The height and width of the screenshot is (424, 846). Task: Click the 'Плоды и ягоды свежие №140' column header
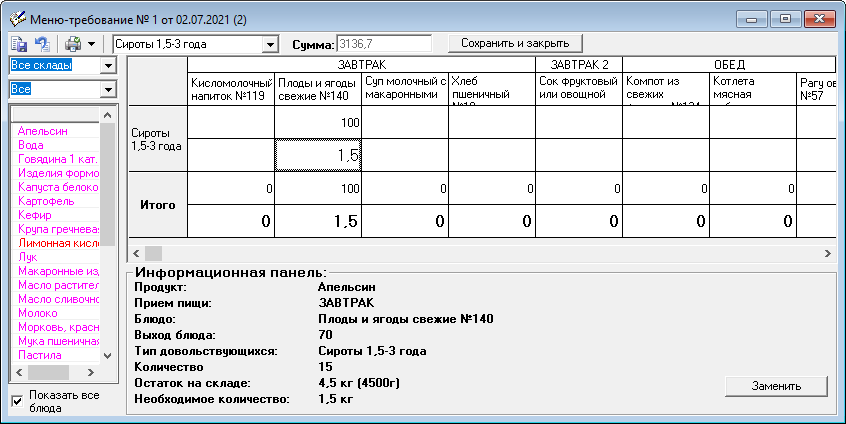317,88
